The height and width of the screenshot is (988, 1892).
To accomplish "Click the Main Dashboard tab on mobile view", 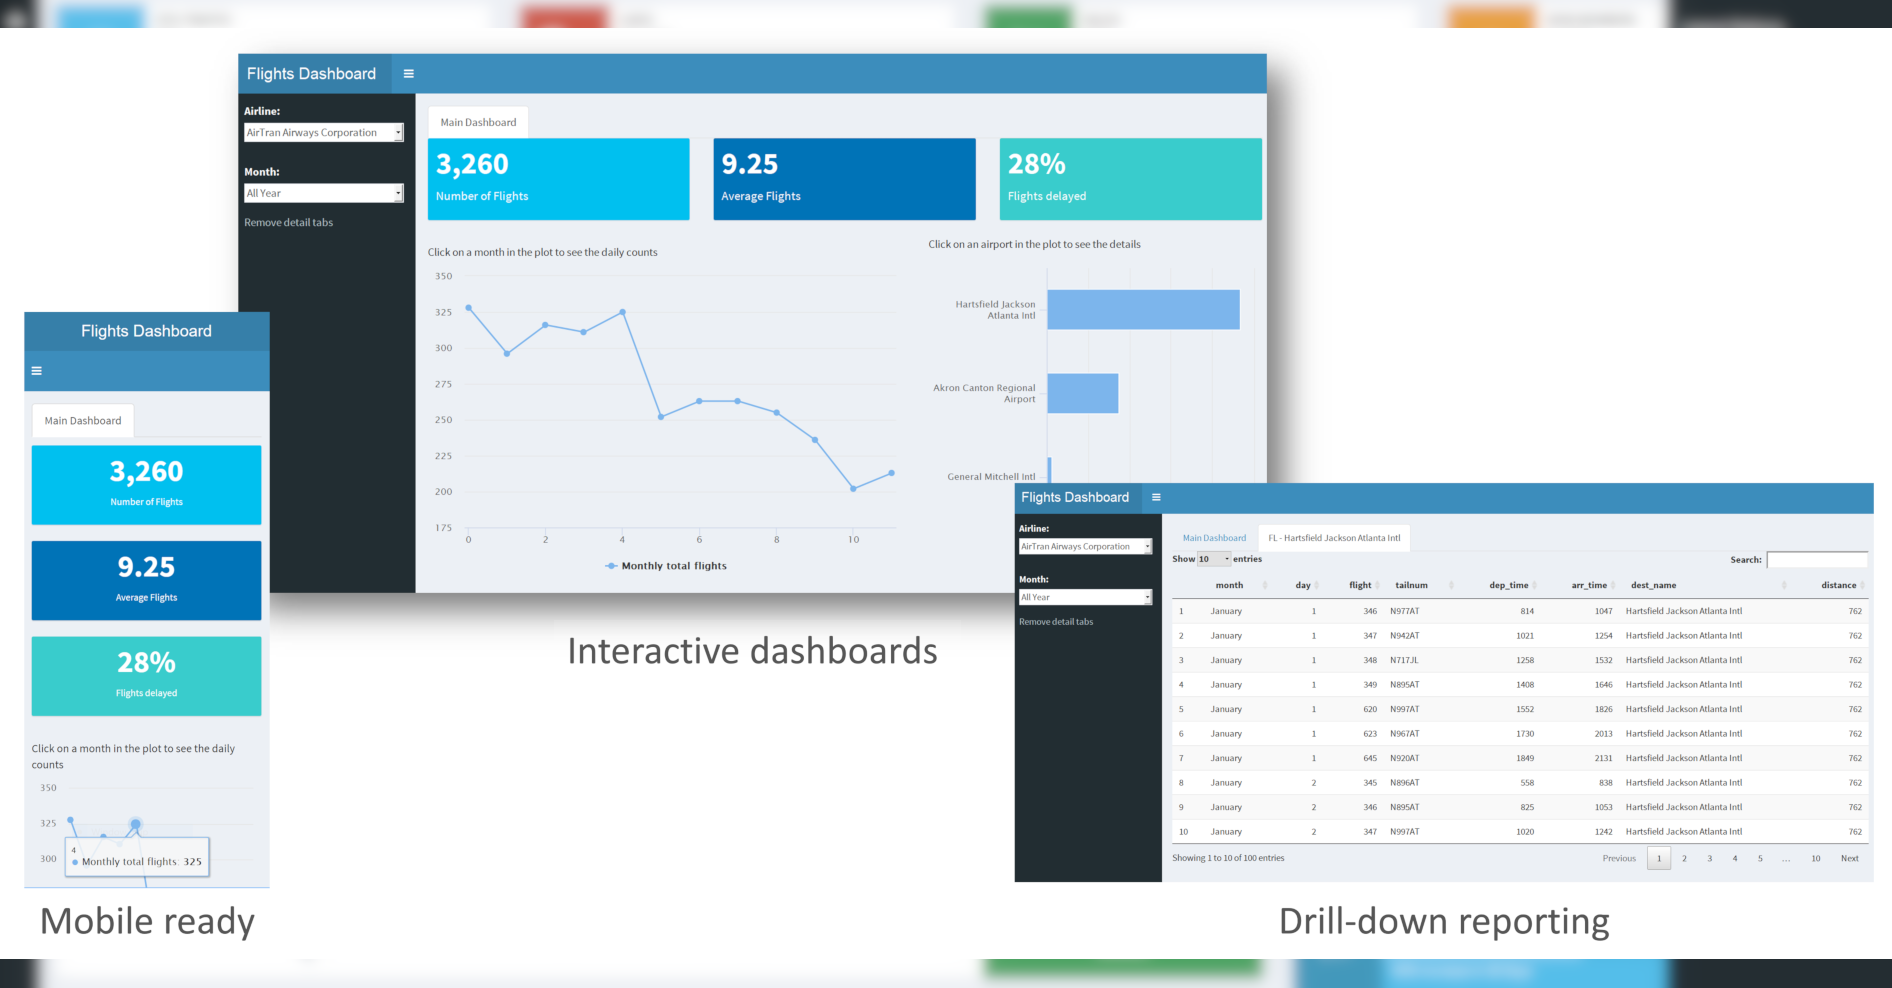I will tap(82, 420).
